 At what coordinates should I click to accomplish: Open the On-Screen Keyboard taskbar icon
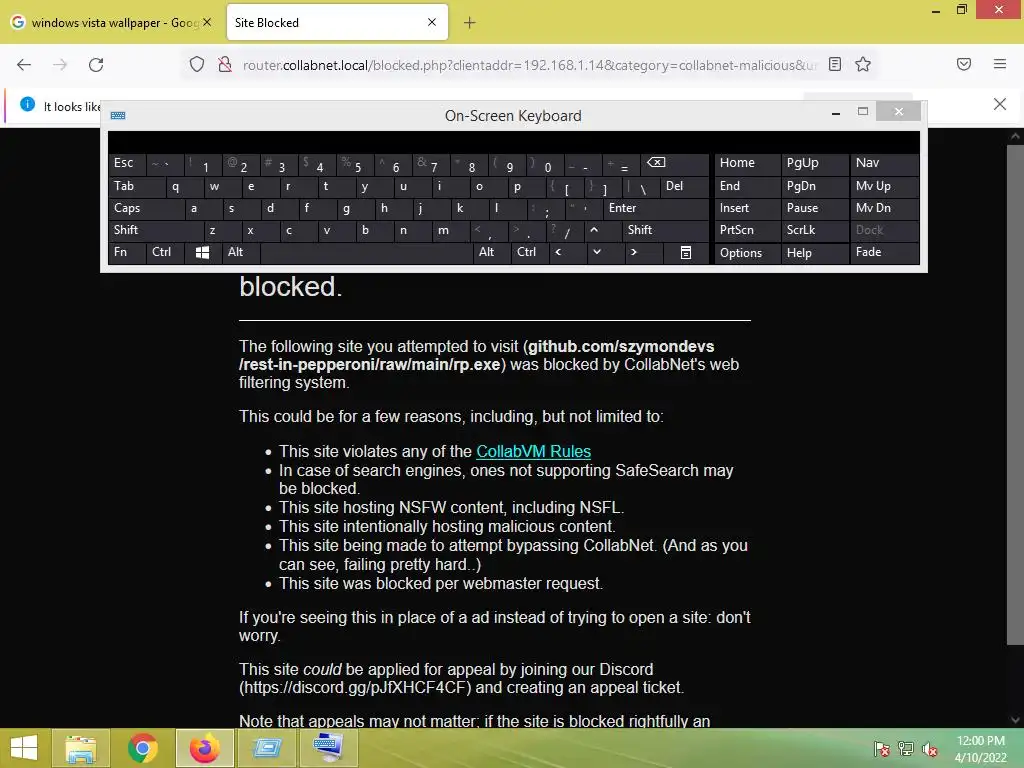(328, 748)
